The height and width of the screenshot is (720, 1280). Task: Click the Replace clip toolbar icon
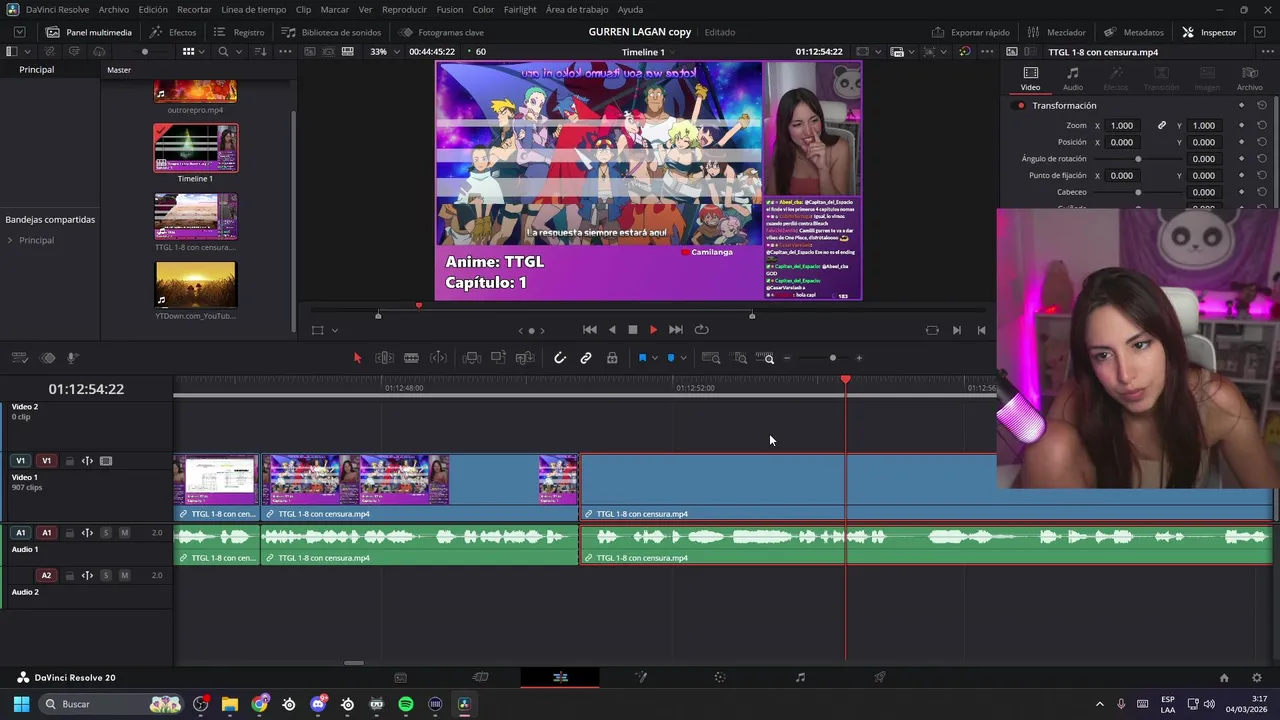coord(525,358)
